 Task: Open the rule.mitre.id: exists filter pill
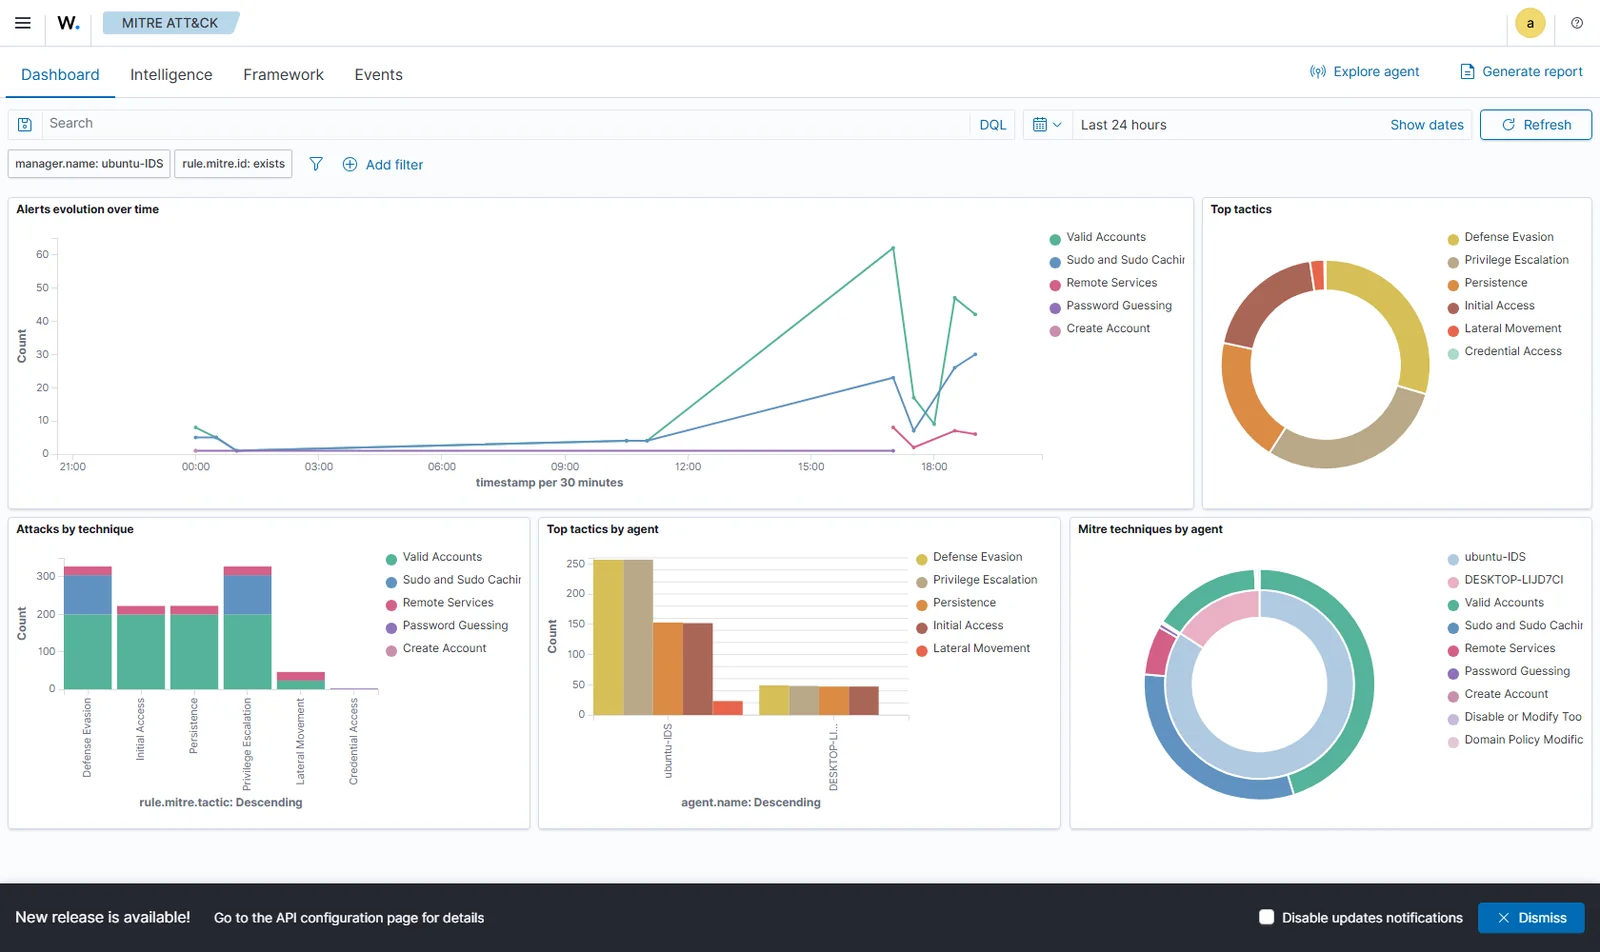tap(233, 164)
